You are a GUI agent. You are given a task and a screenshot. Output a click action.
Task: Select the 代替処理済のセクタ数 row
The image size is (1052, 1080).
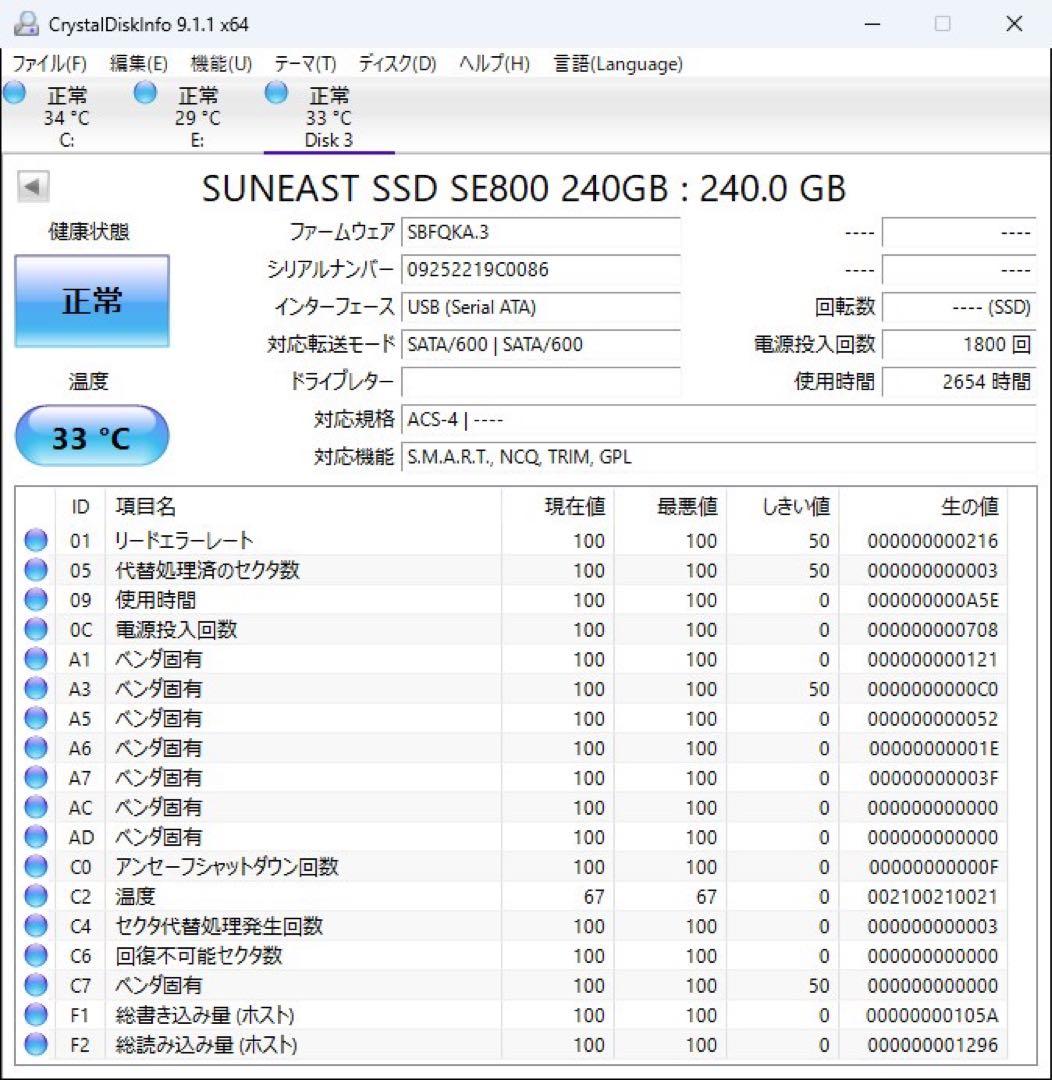[x=206, y=571]
